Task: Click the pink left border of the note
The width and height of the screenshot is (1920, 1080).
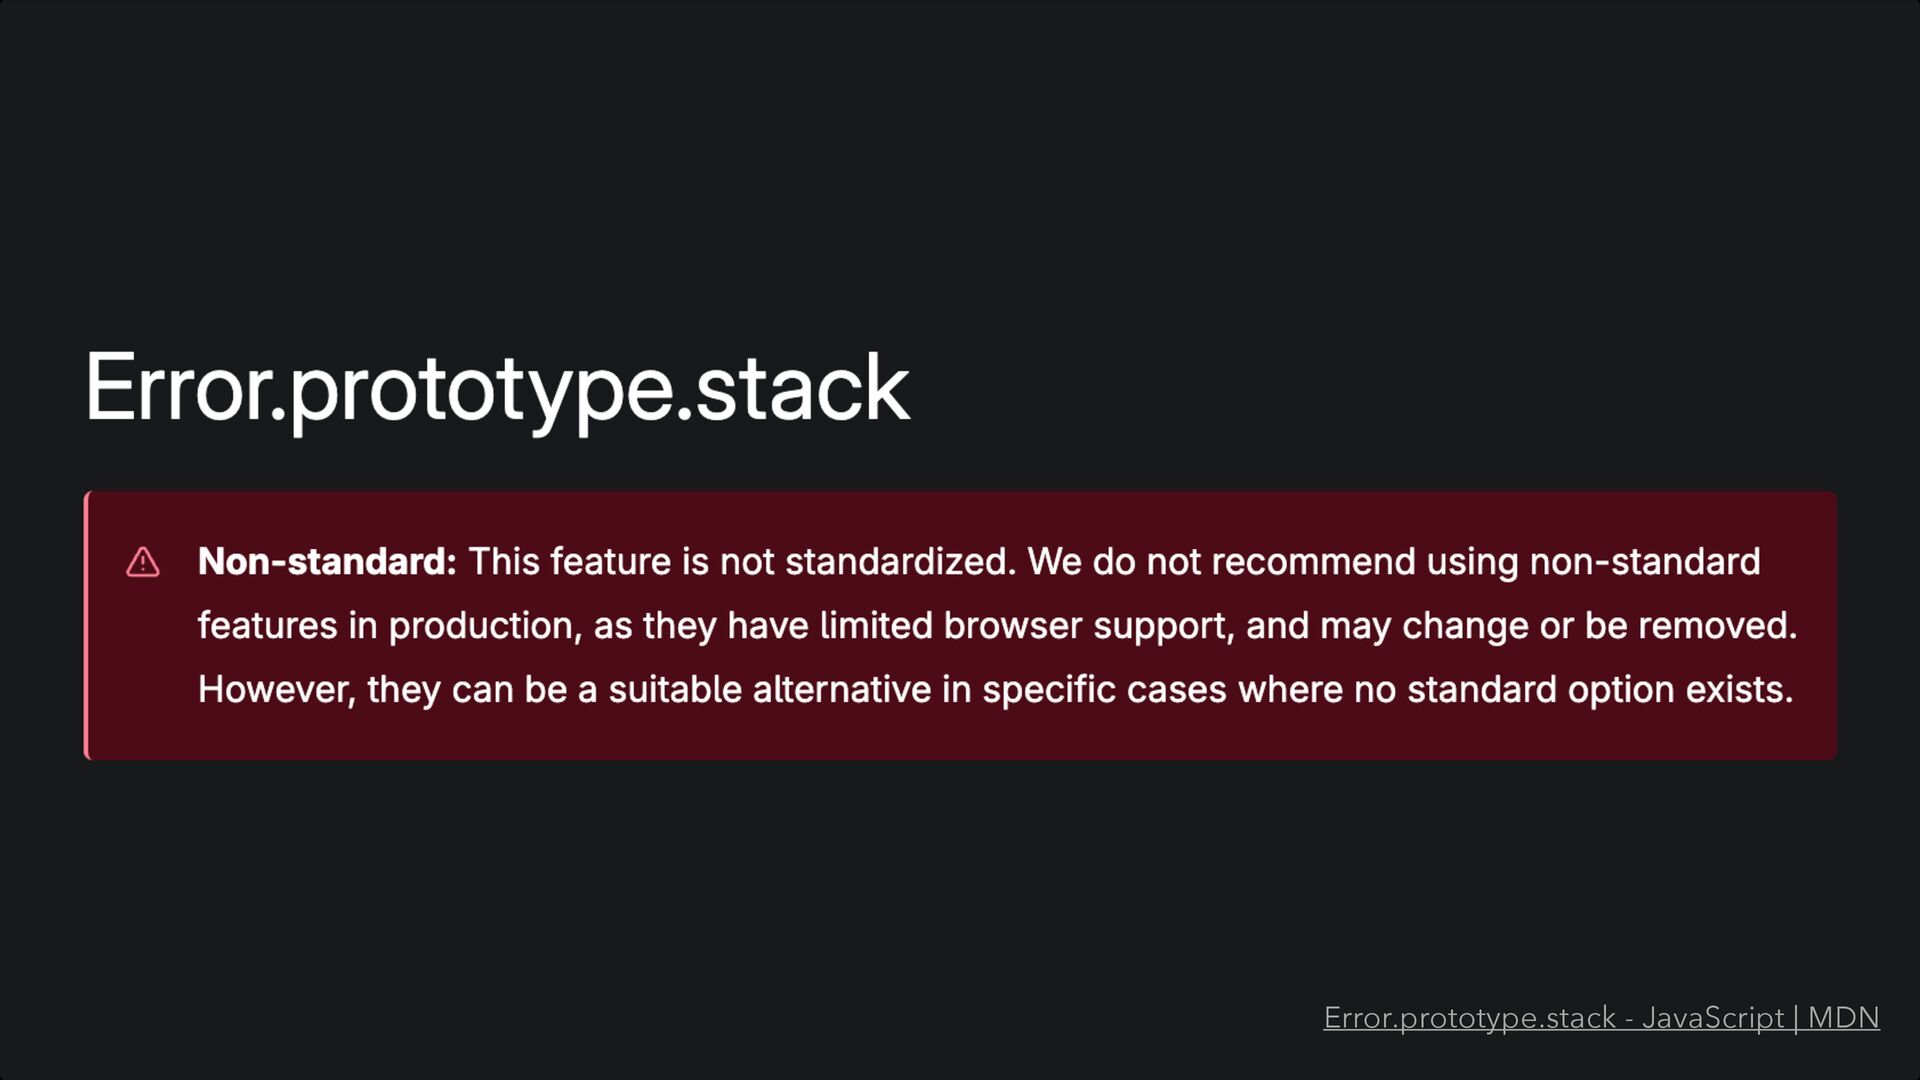Action: coord(87,625)
